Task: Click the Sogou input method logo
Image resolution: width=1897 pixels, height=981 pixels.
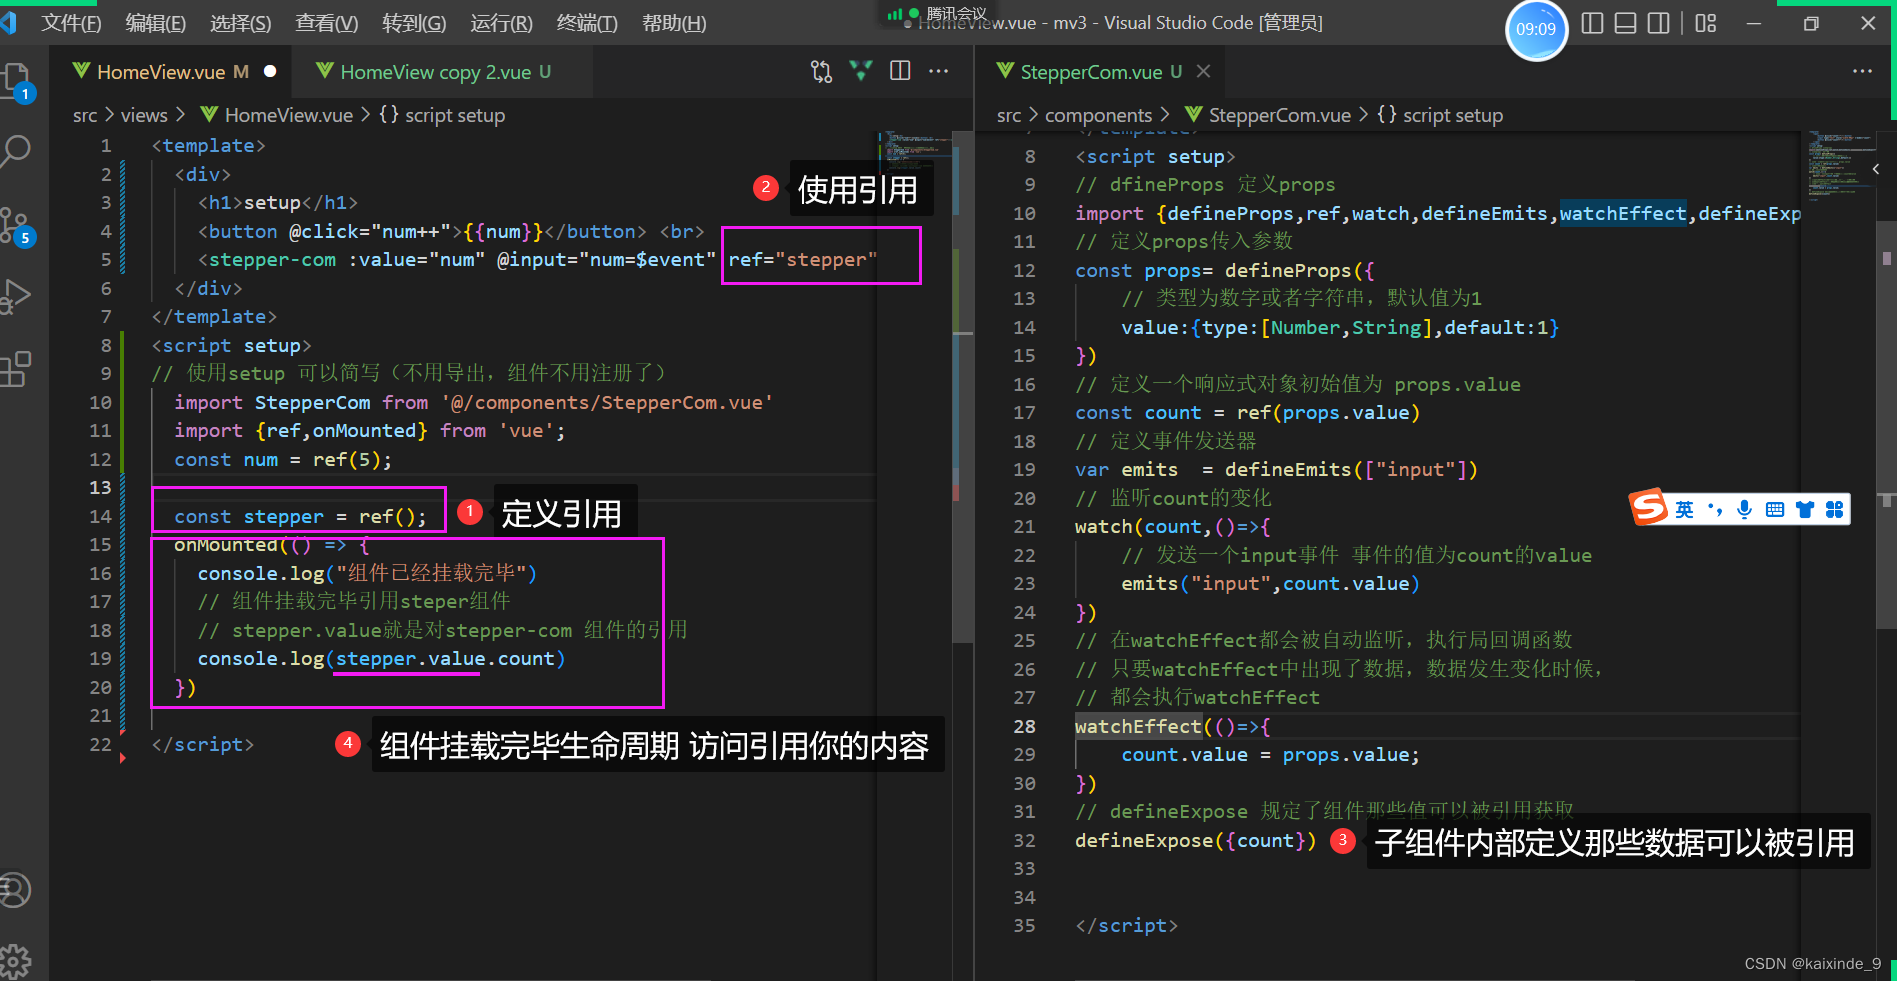Action: coord(1649,508)
